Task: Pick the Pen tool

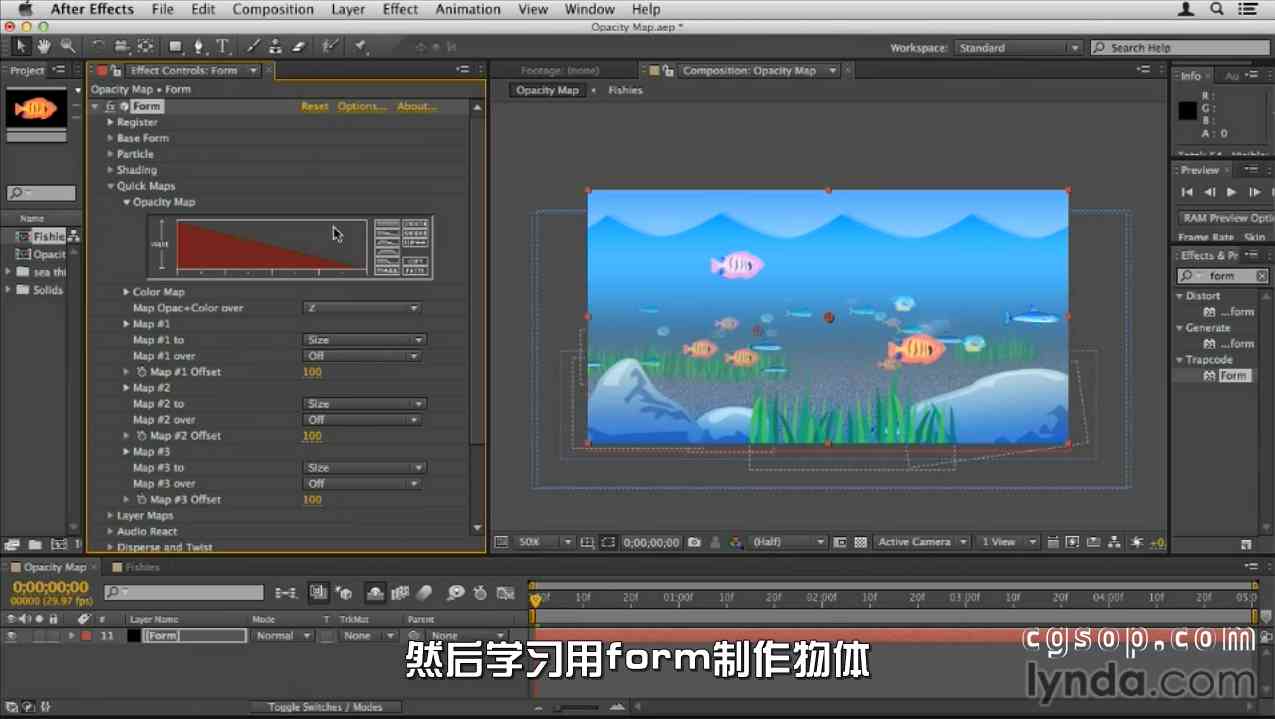Action: (x=198, y=46)
